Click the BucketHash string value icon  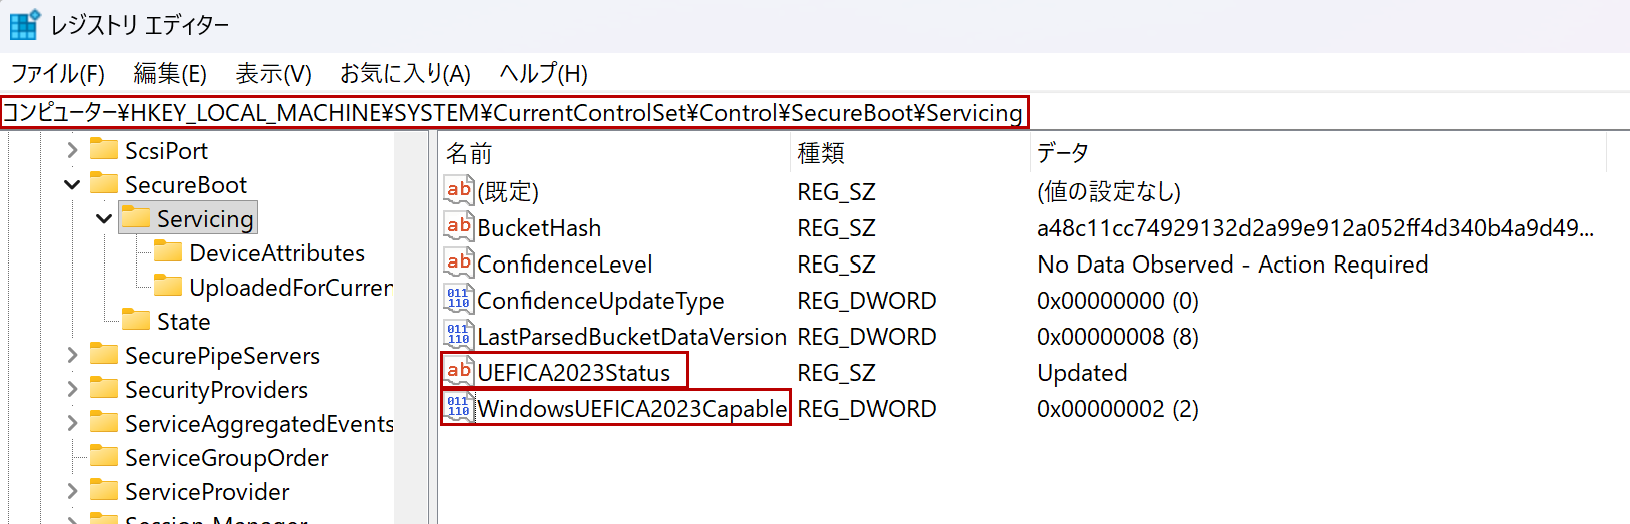pyautogui.click(x=459, y=227)
